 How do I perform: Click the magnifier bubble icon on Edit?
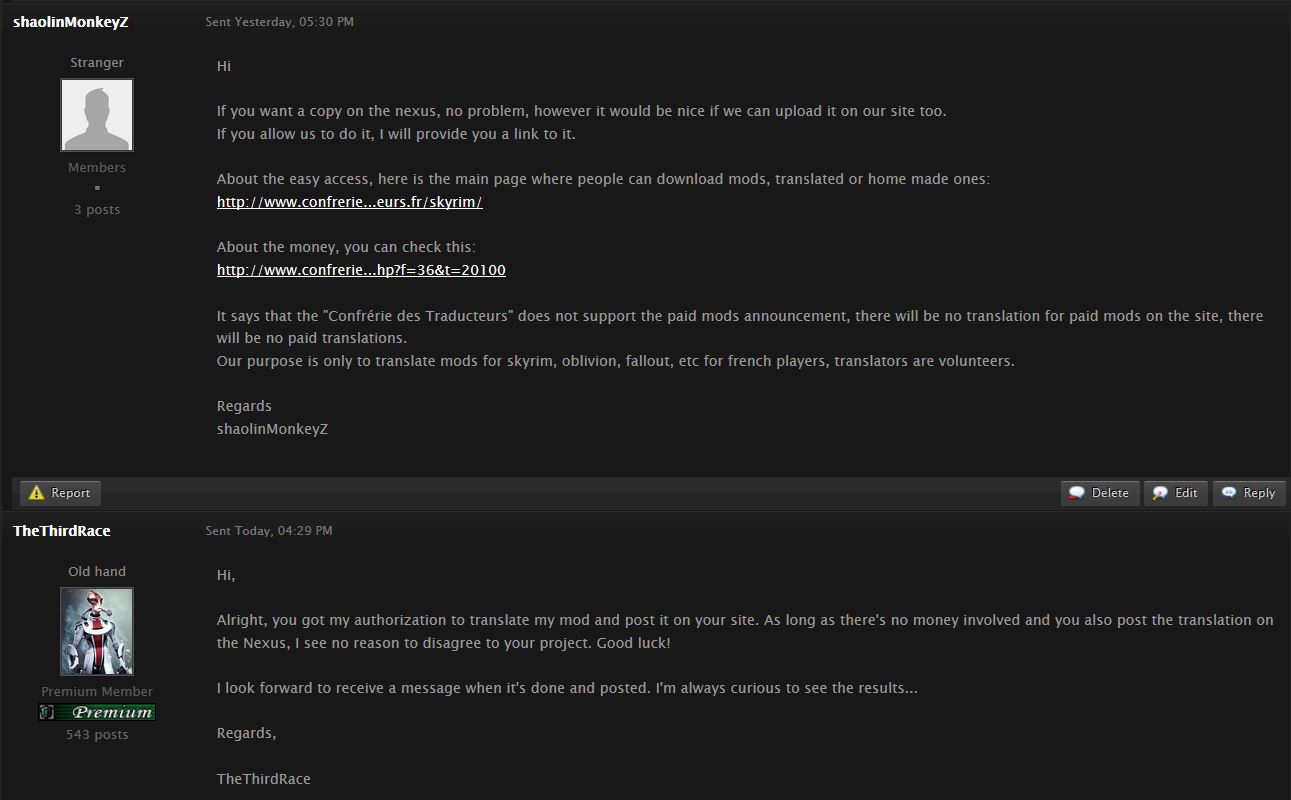click(1160, 493)
